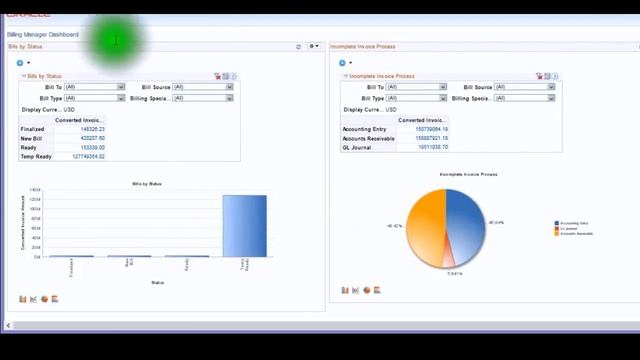Open the Finalized converted invoice amount link
This screenshot has width=640, height=360.
pos(93,129)
